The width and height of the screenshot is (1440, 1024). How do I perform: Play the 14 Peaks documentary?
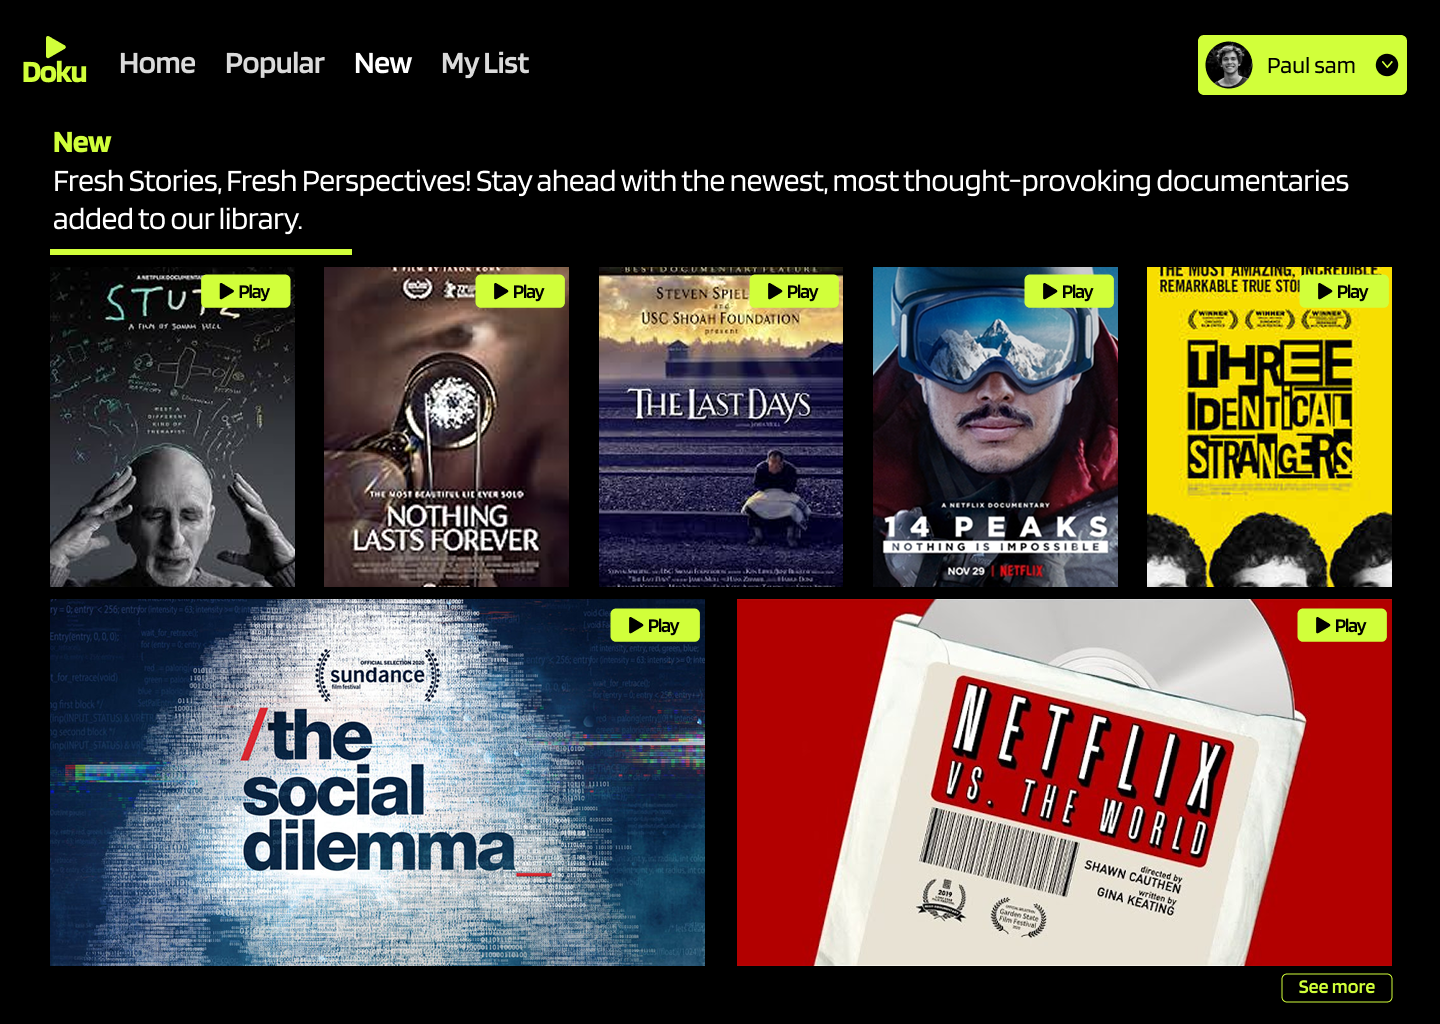(x=1069, y=291)
